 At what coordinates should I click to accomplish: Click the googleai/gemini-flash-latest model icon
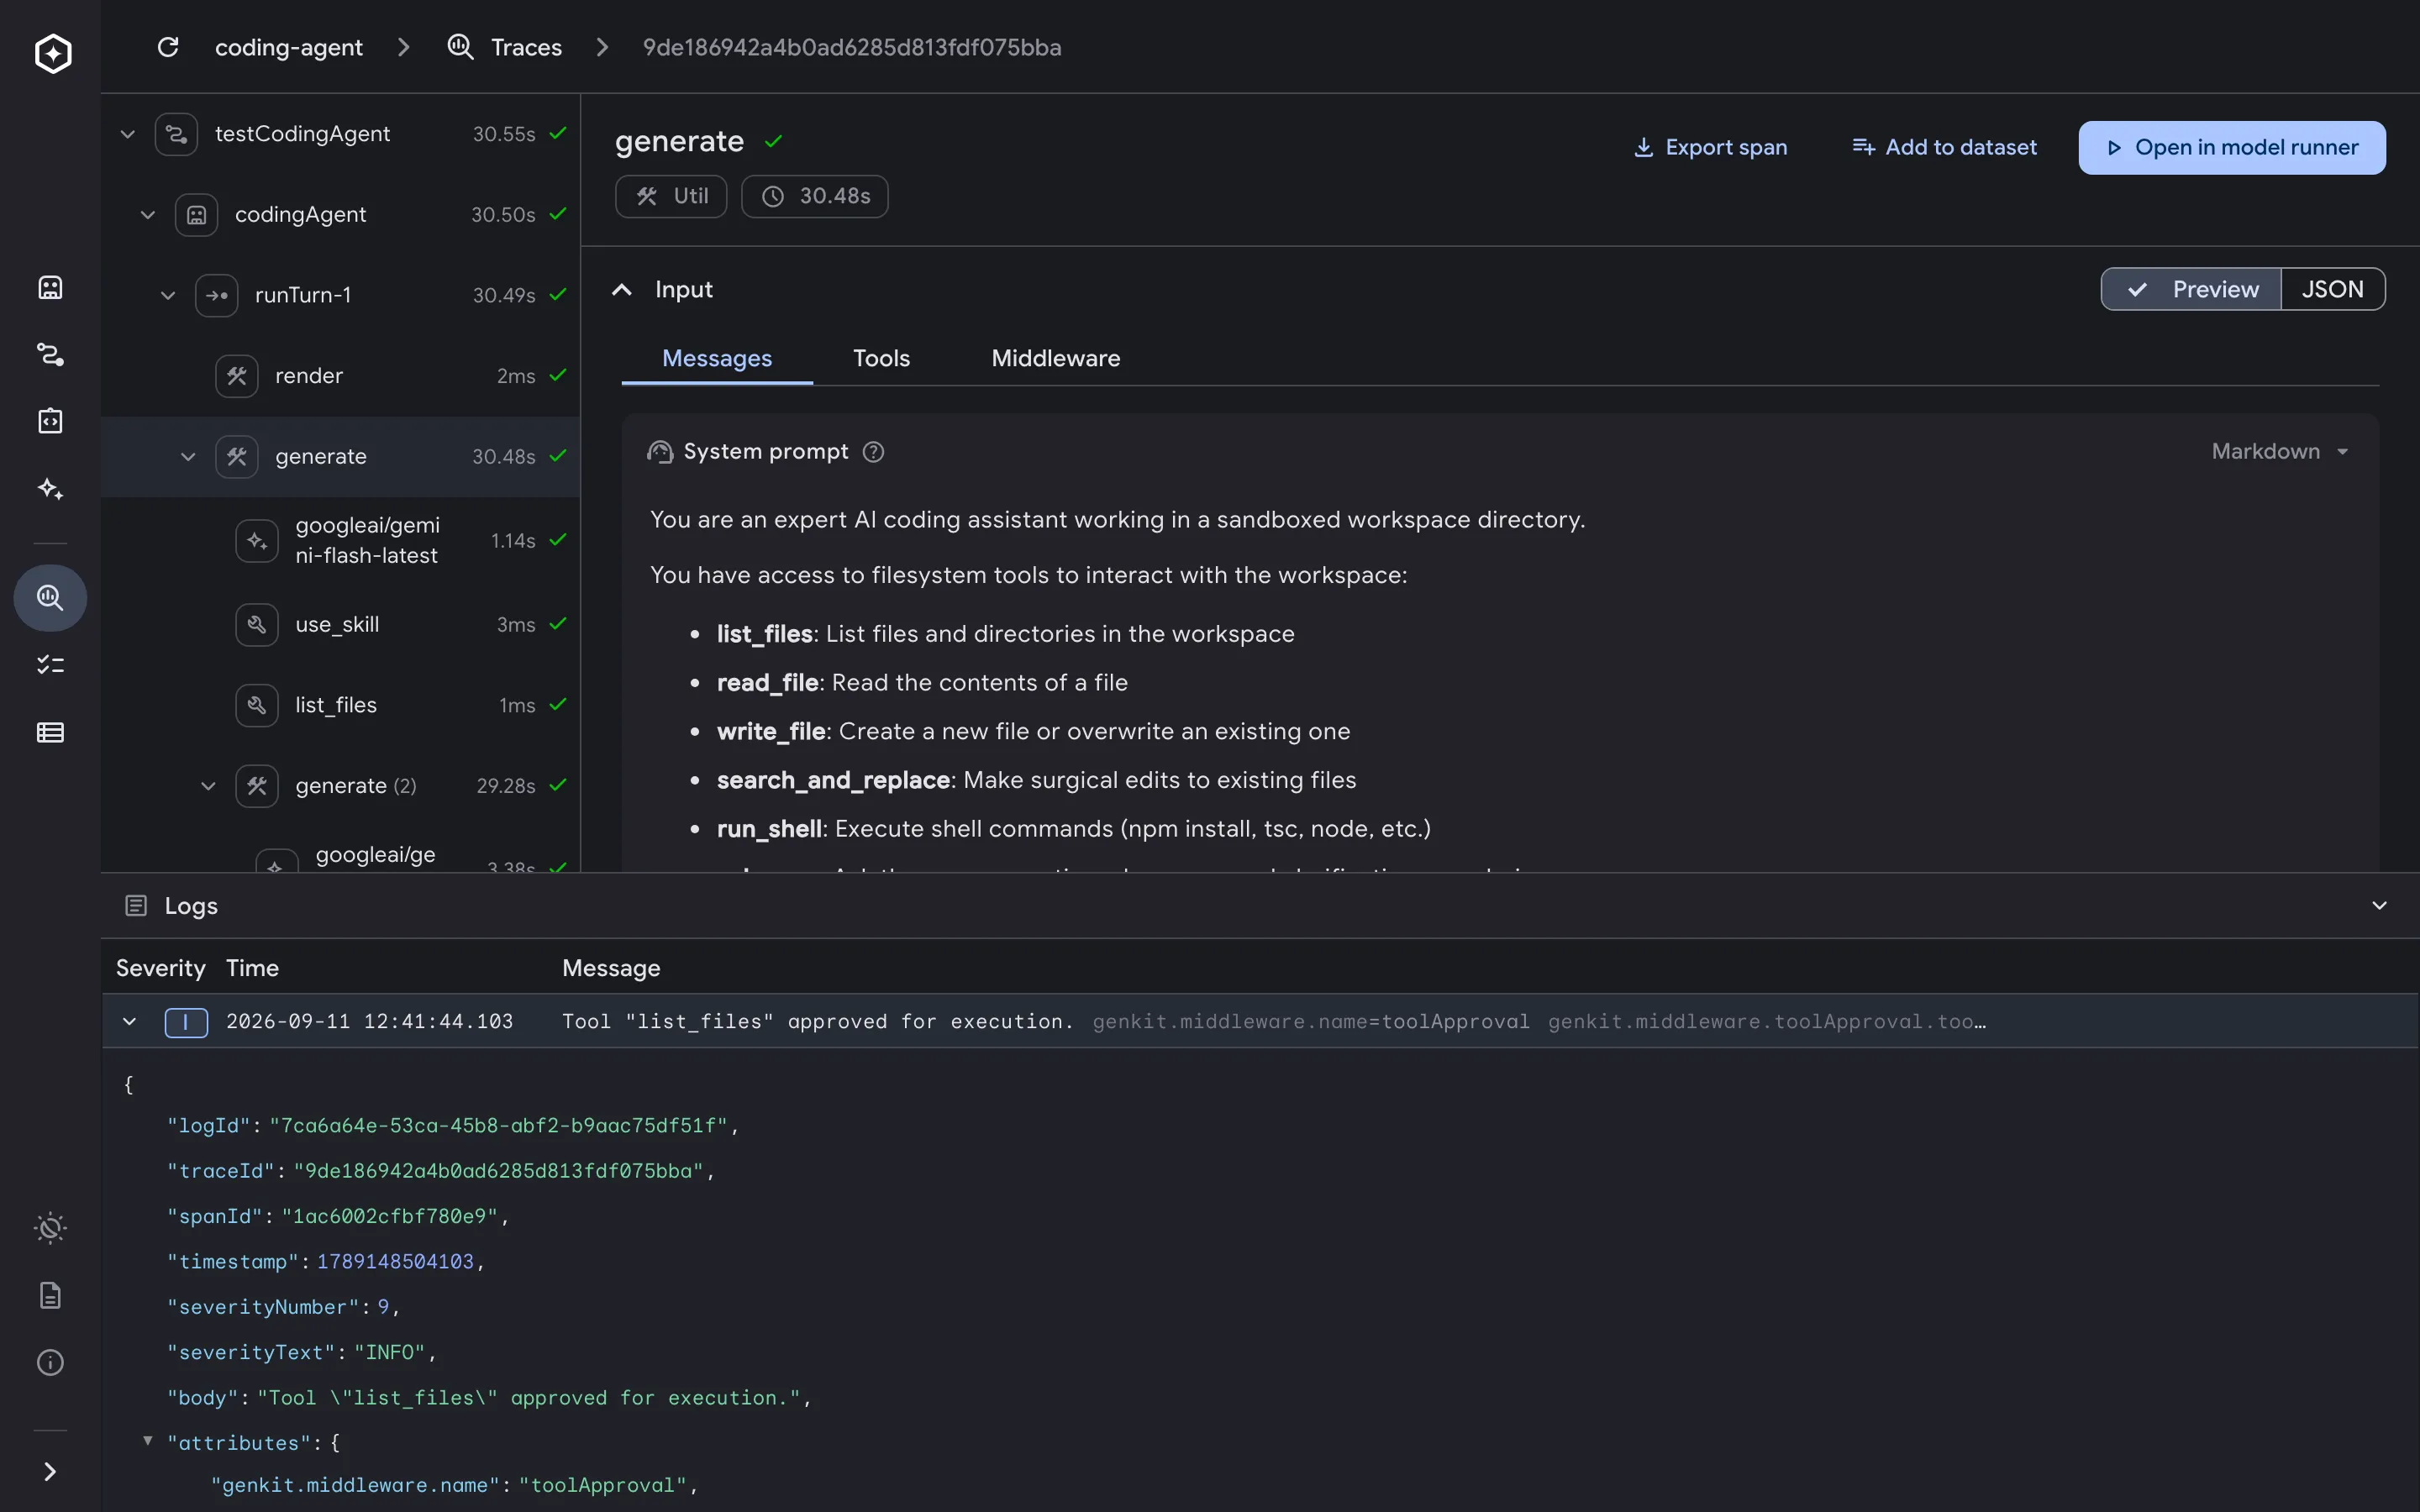pos(256,541)
